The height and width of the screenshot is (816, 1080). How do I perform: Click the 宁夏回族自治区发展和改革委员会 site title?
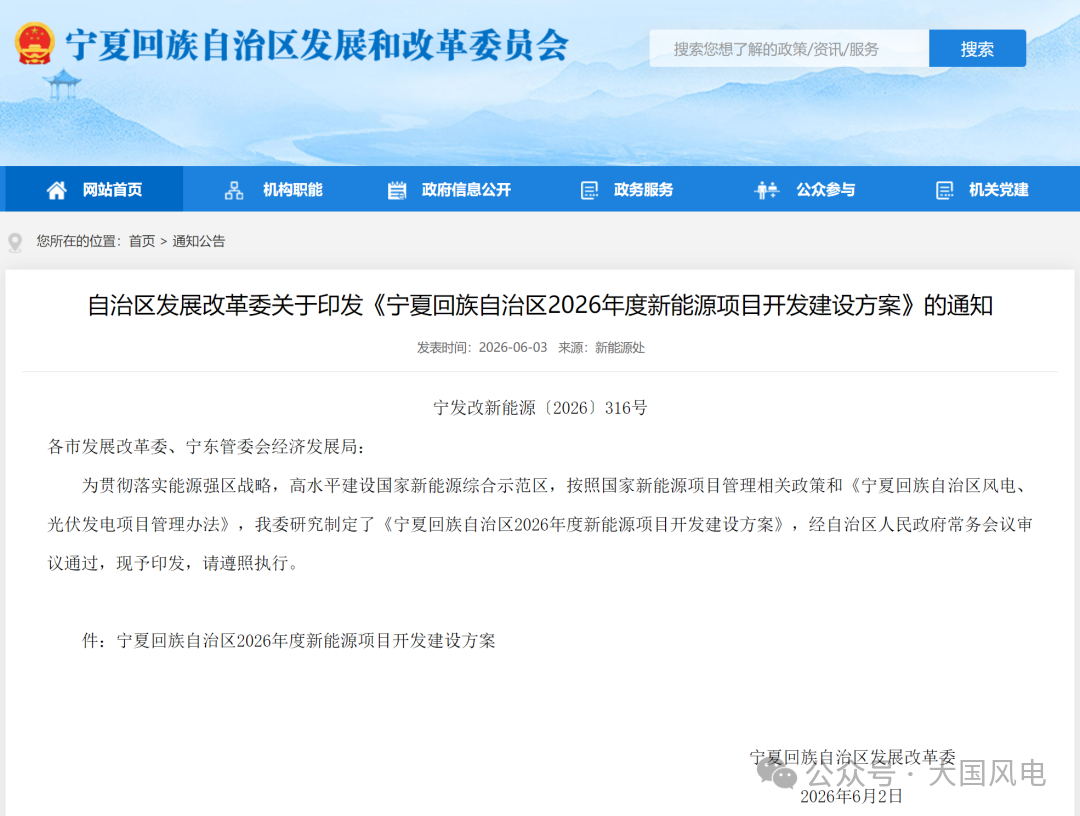[x=318, y=45]
